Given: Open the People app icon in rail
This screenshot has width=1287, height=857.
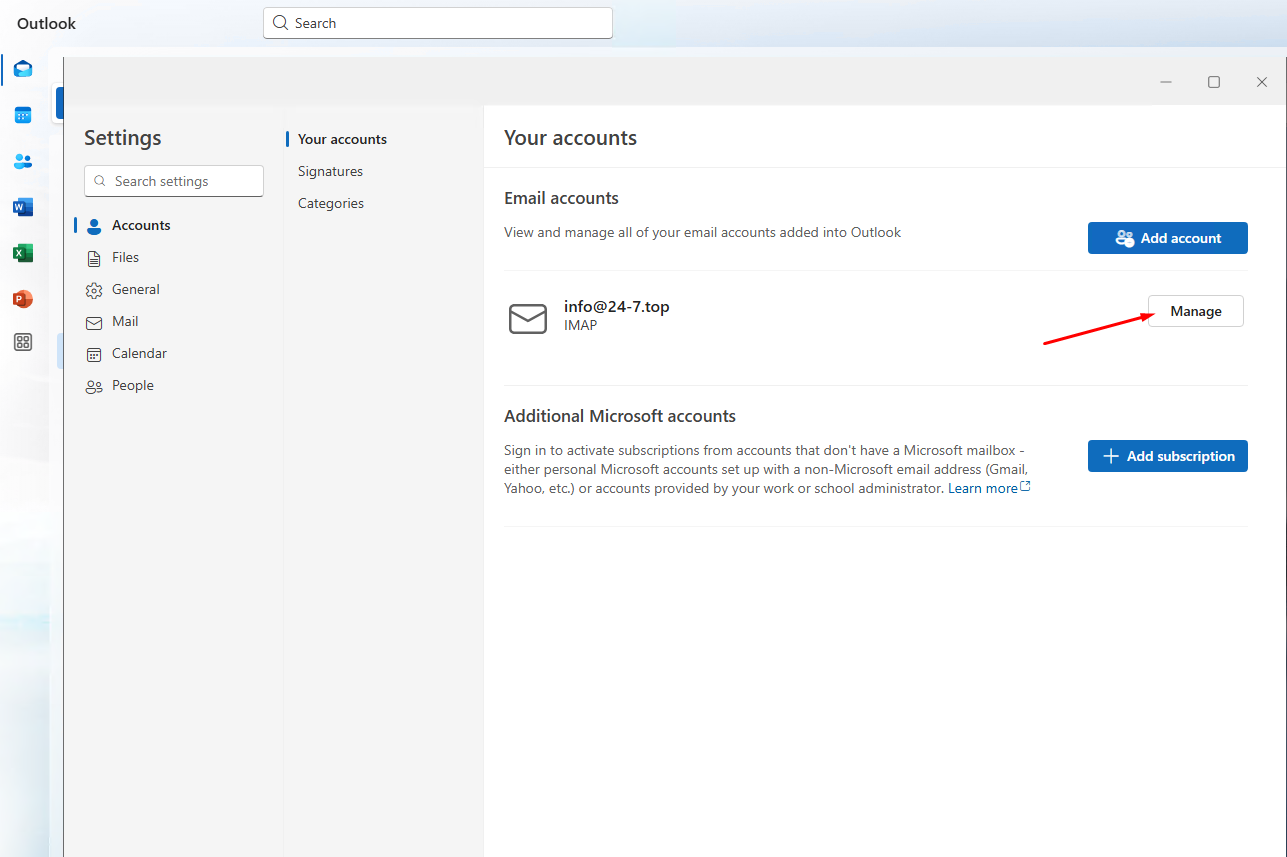Looking at the screenshot, I should click(x=23, y=161).
